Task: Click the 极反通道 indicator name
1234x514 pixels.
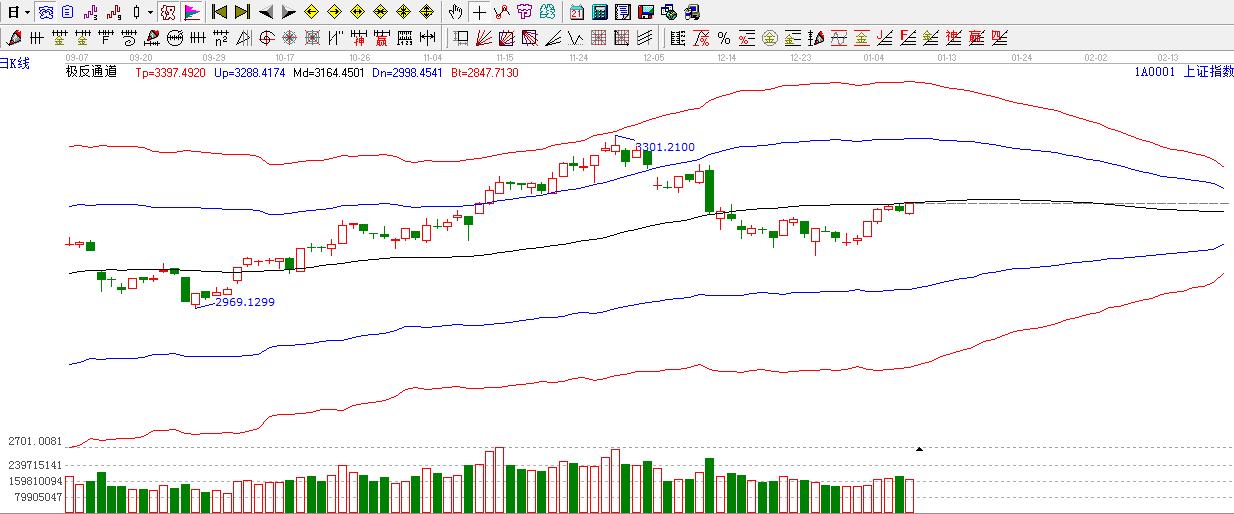Action: click(x=91, y=72)
